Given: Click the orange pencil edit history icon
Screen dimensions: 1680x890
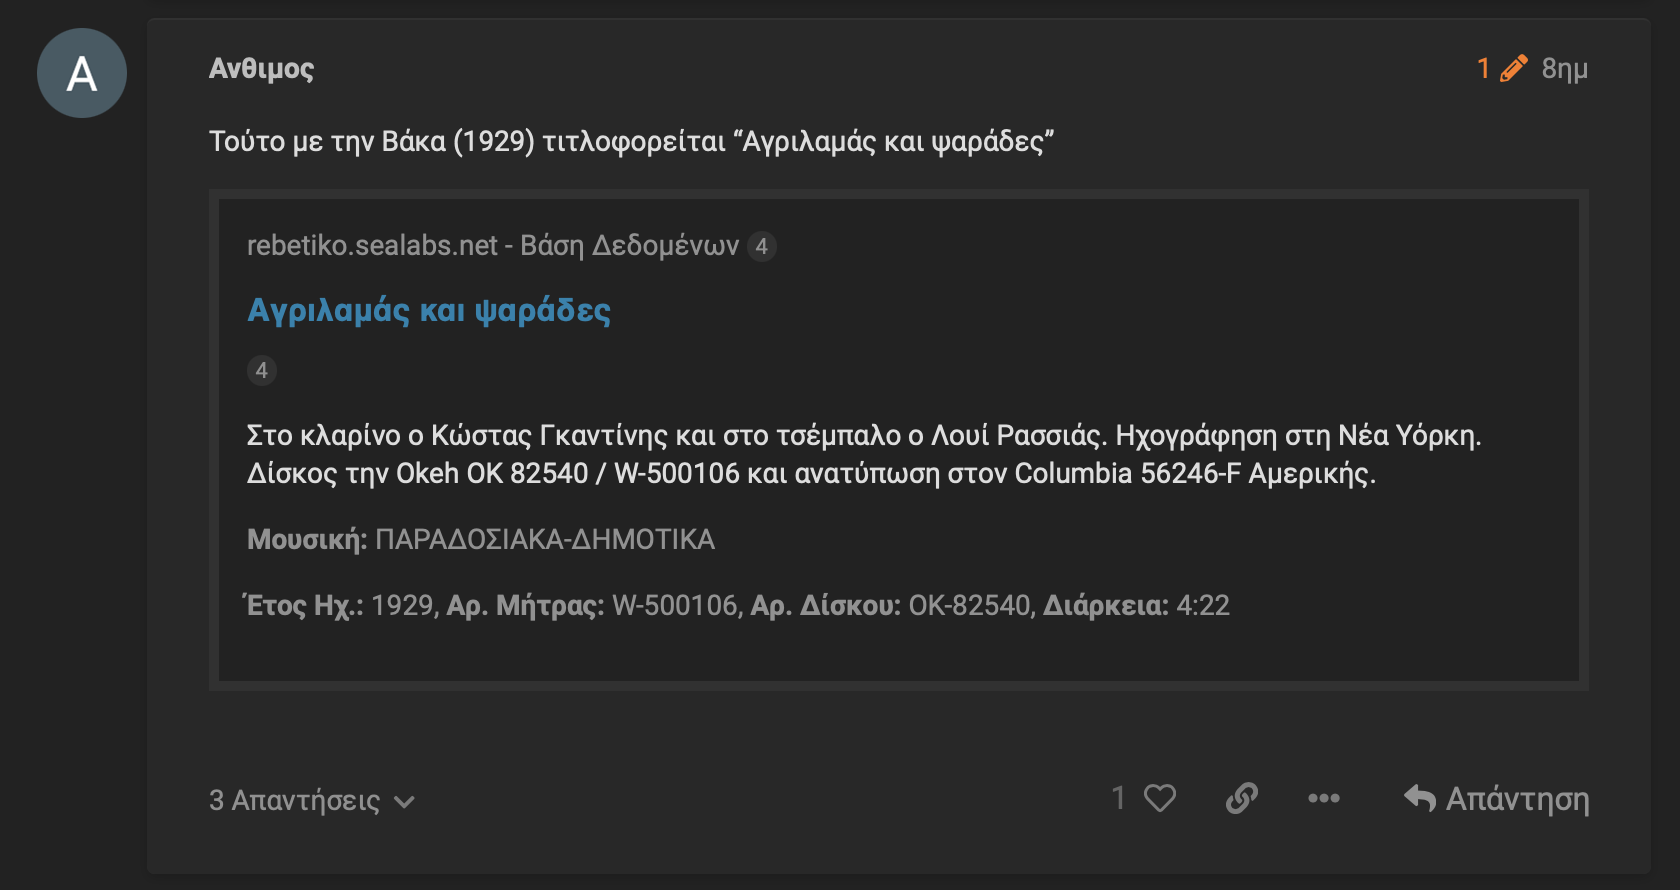Looking at the screenshot, I should (1514, 68).
